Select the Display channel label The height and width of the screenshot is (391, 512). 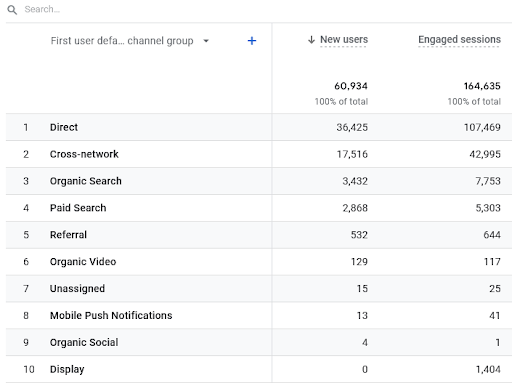coord(67,369)
